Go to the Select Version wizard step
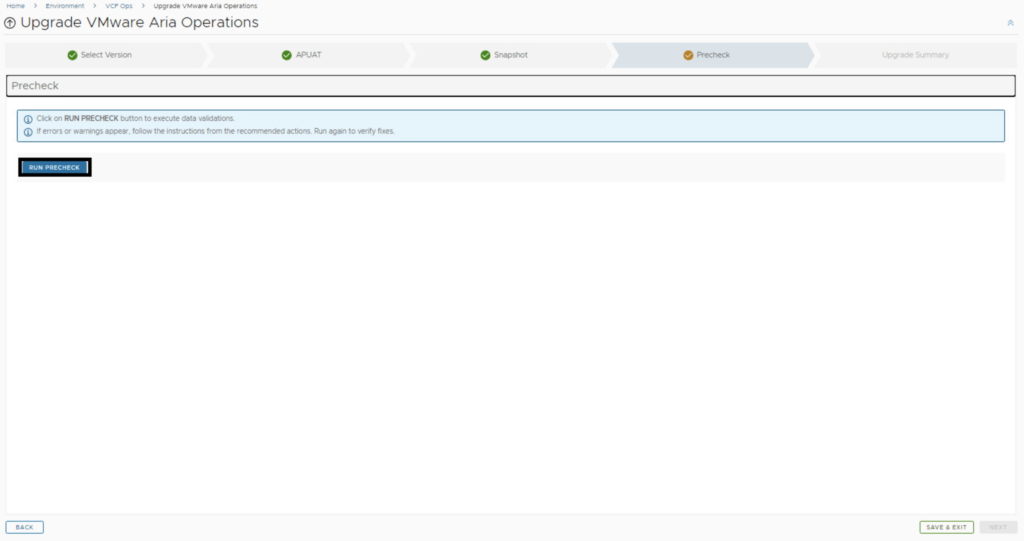Viewport: 1024px width, 541px height. [x=106, y=55]
